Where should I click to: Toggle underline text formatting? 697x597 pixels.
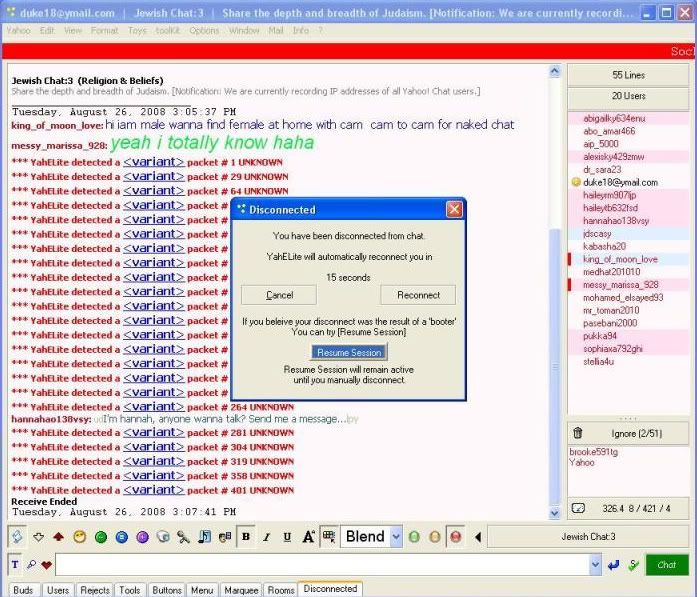click(287, 537)
